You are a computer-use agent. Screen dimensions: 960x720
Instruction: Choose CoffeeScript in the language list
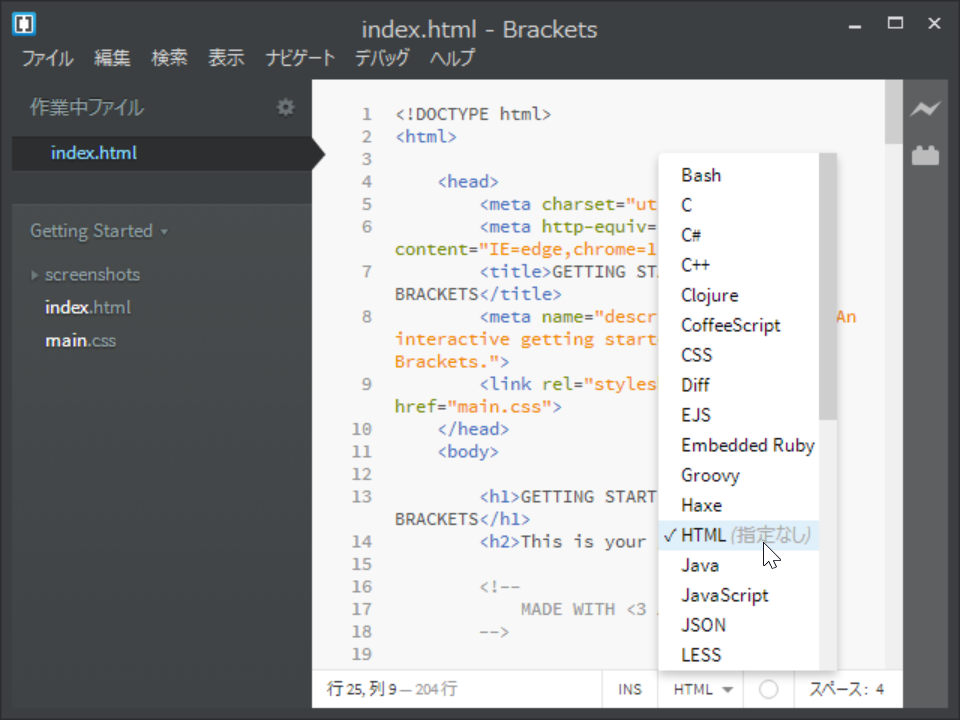click(731, 325)
